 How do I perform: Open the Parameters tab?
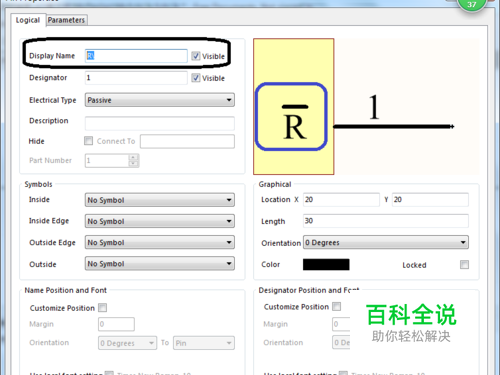tap(66, 20)
